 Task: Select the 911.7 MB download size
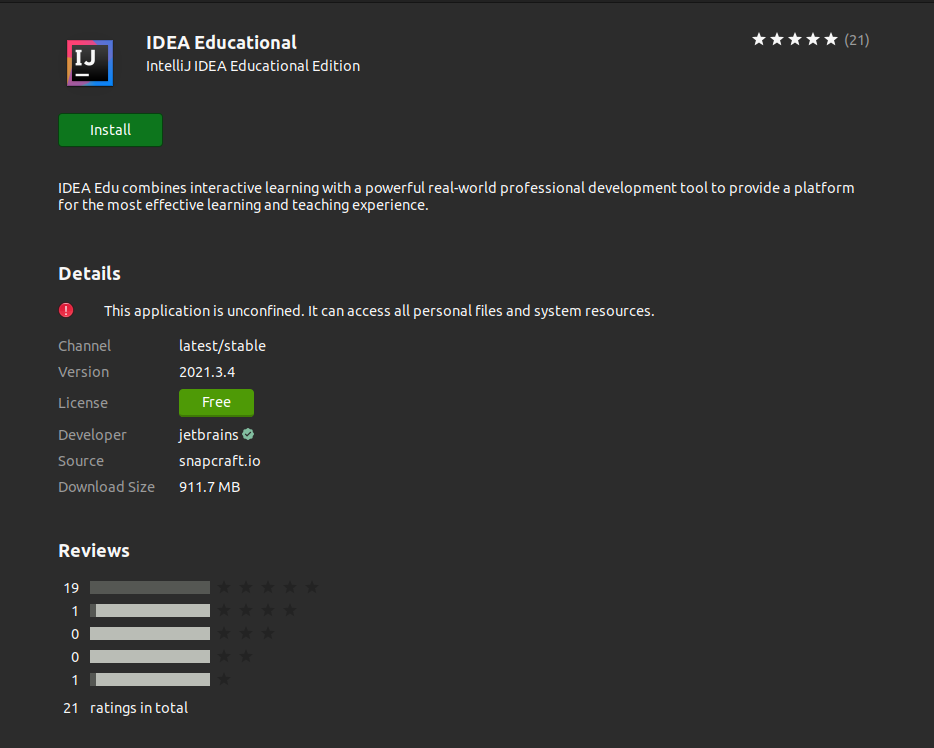(x=209, y=487)
